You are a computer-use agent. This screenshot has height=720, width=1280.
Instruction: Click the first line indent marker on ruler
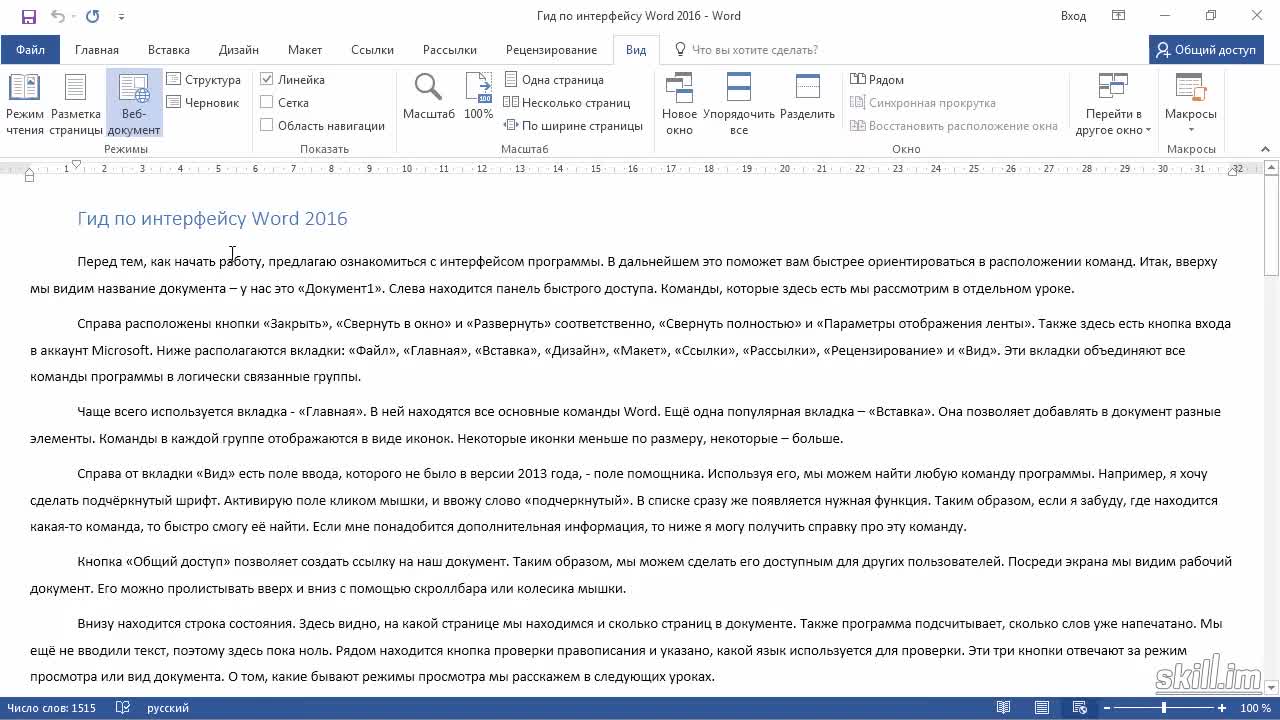tap(76, 165)
